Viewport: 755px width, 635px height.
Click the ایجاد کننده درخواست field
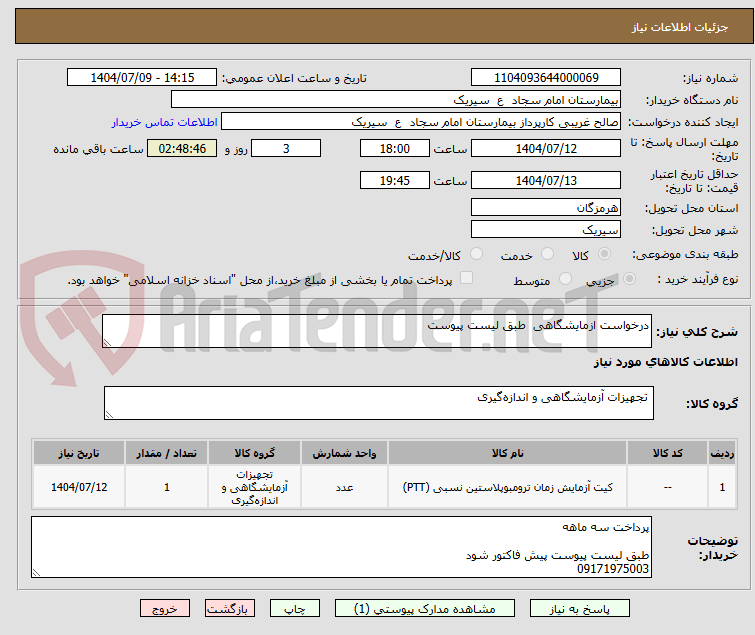[421, 122]
